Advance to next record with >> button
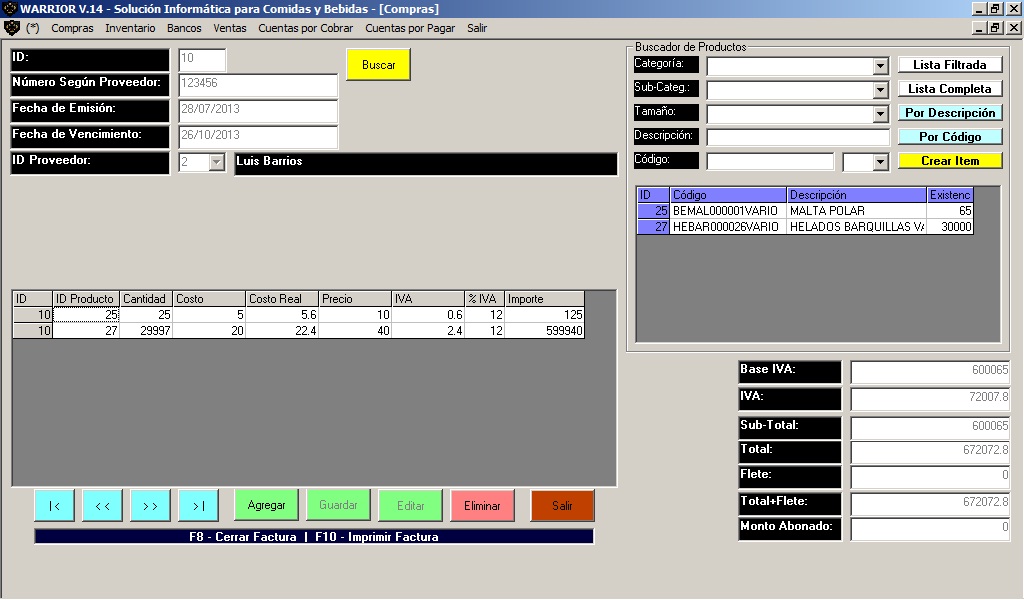The width and height of the screenshot is (1024, 600). (150, 506)
